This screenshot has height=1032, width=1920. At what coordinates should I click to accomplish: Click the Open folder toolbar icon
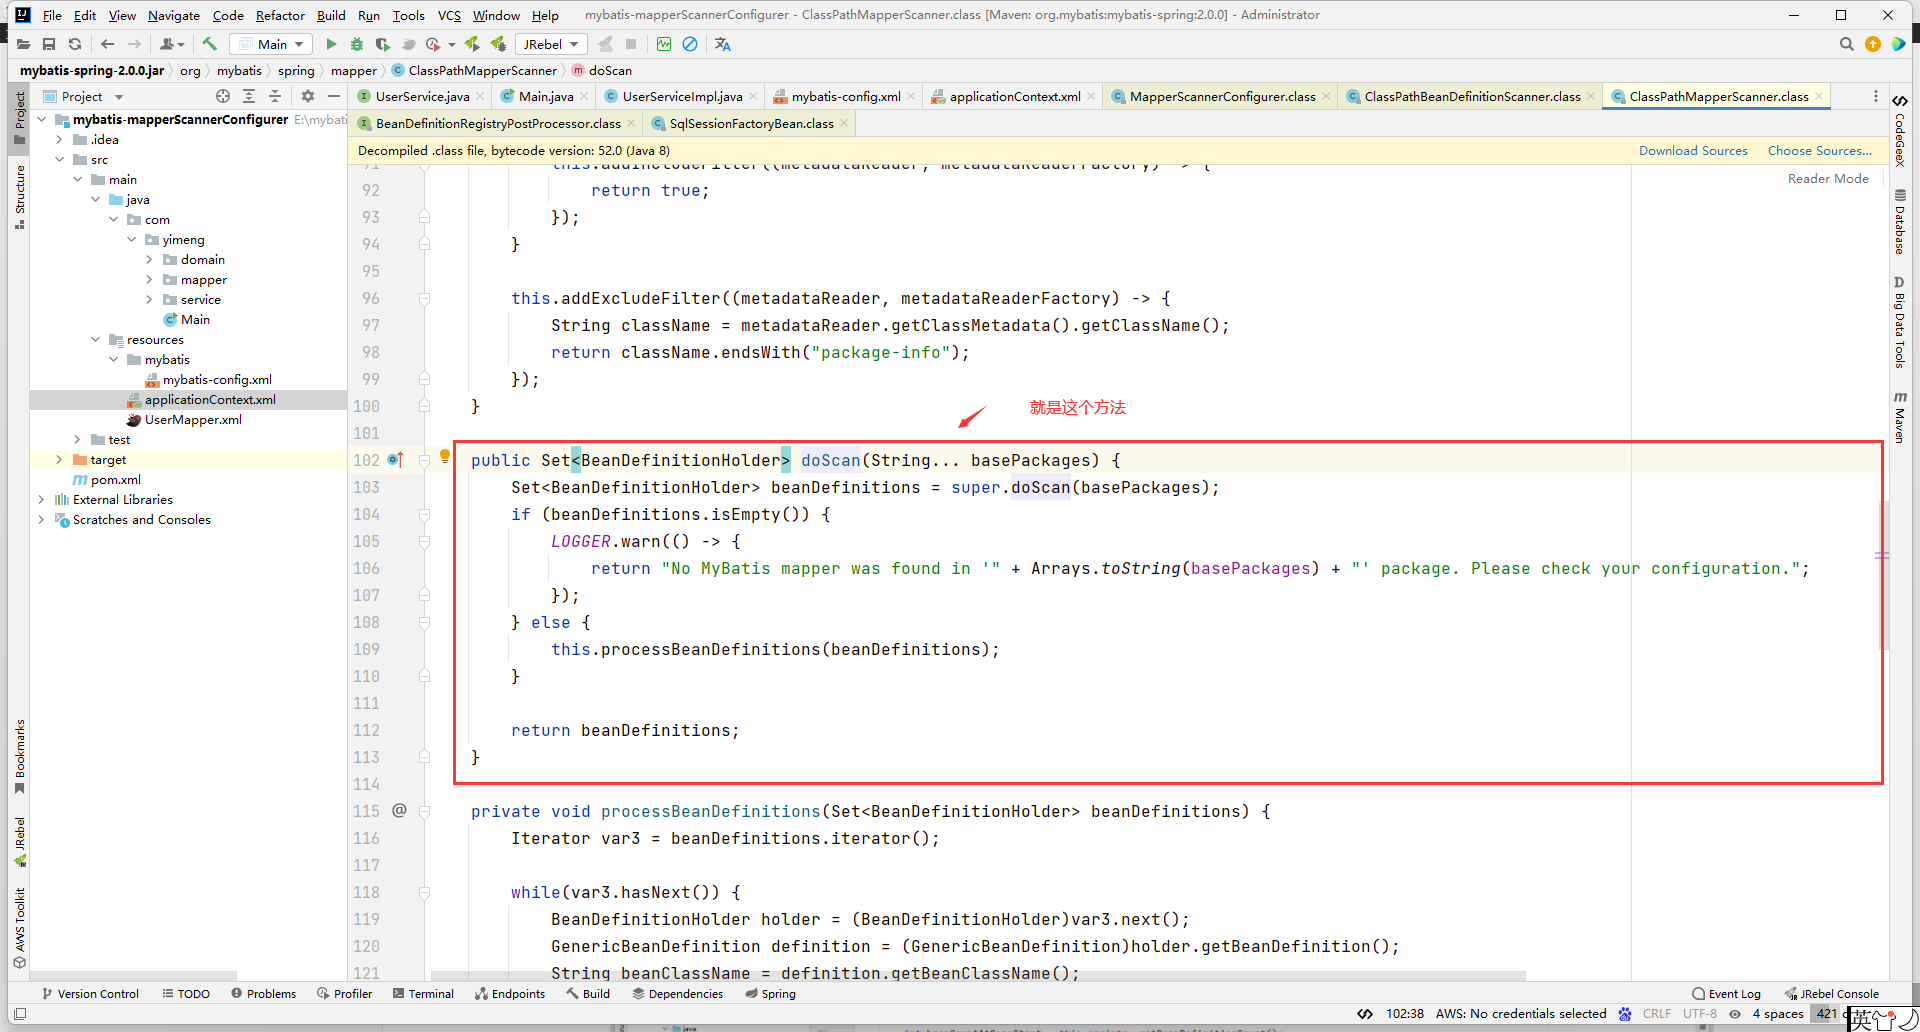[23, 44]
